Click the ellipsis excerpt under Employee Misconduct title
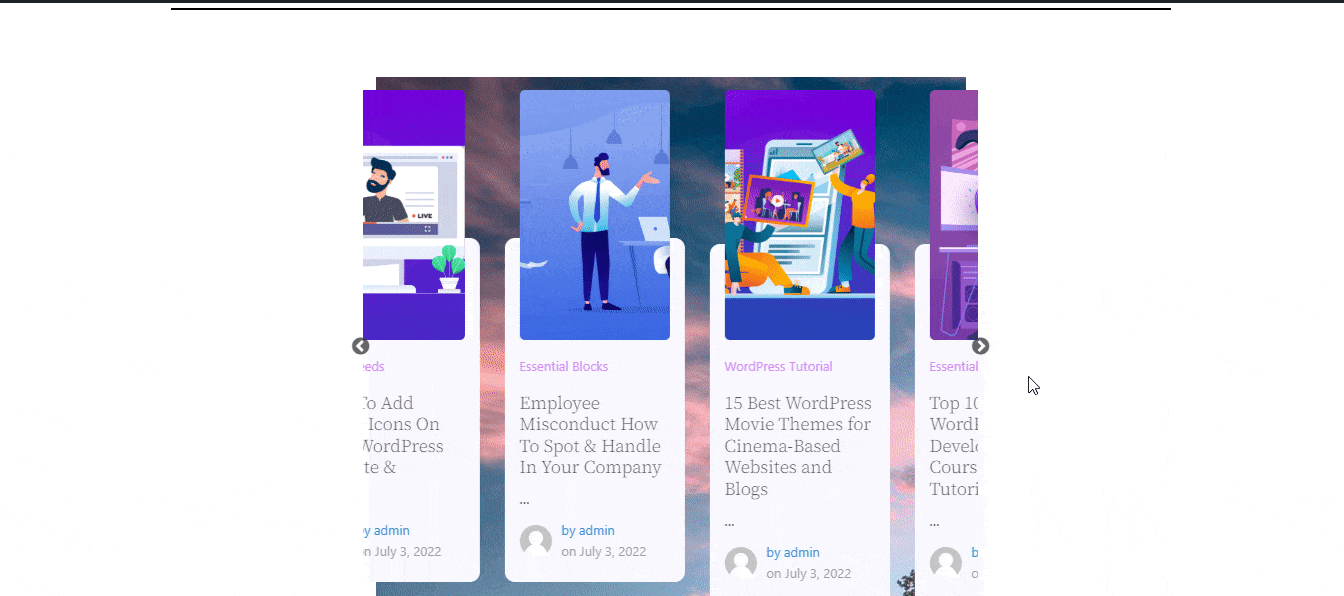This screenshot has width=1344, height=596. tap(525, 500)
